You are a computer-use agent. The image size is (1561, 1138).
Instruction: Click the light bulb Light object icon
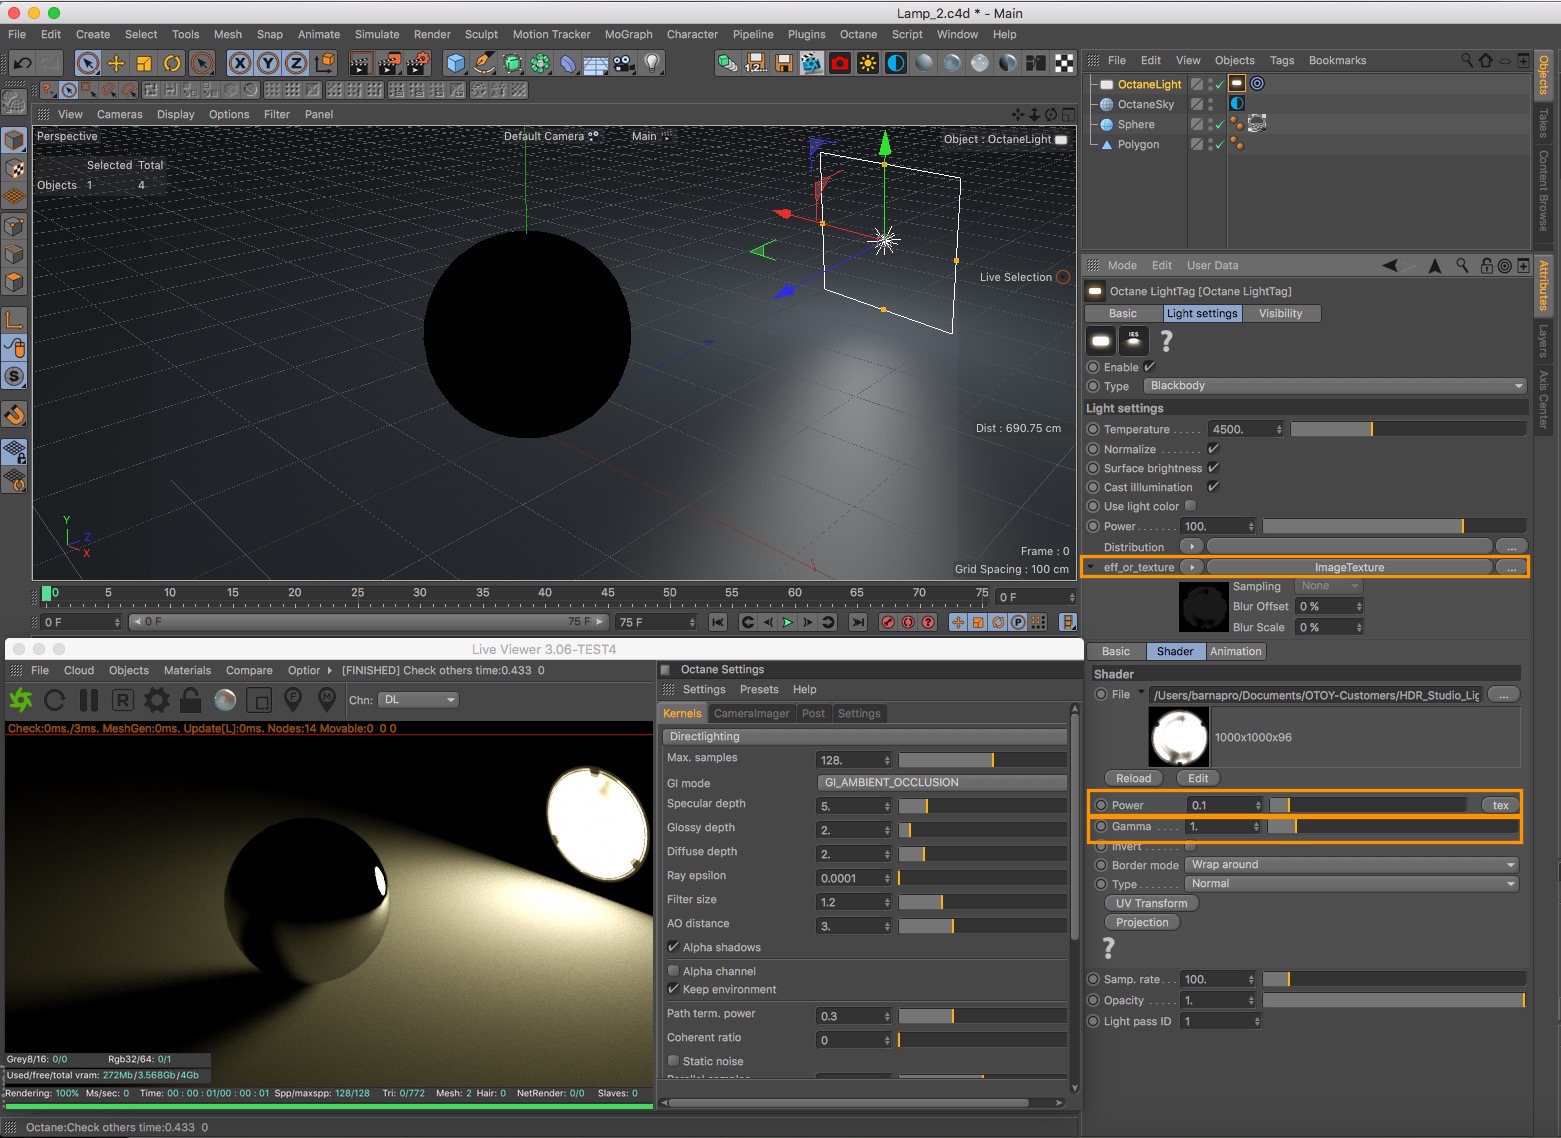click(x=652, y=64)
